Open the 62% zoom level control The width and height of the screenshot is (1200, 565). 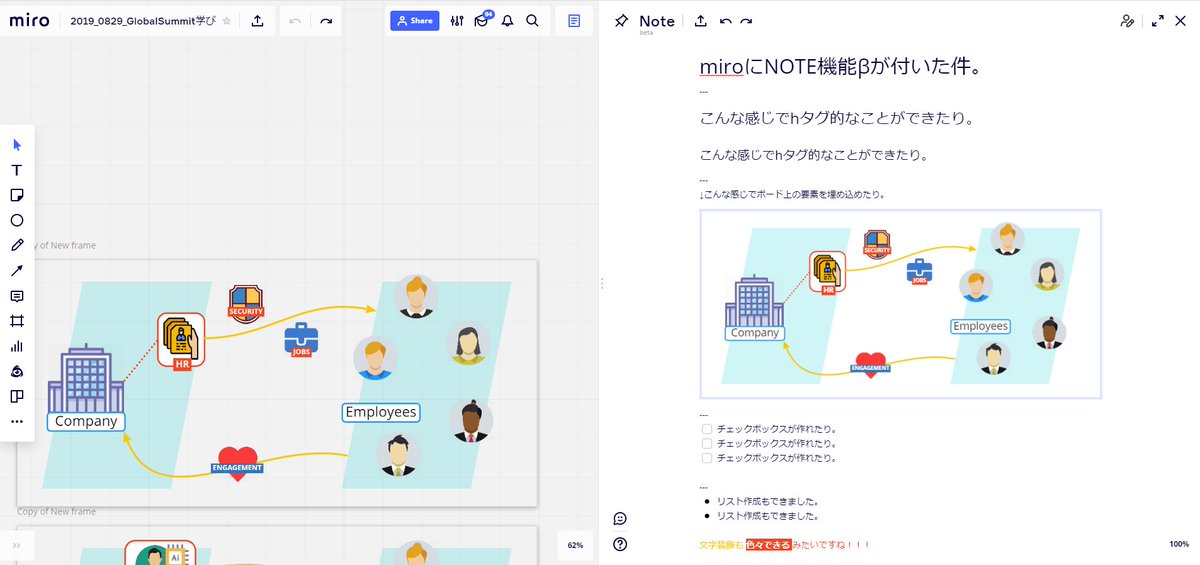point(575,545)
